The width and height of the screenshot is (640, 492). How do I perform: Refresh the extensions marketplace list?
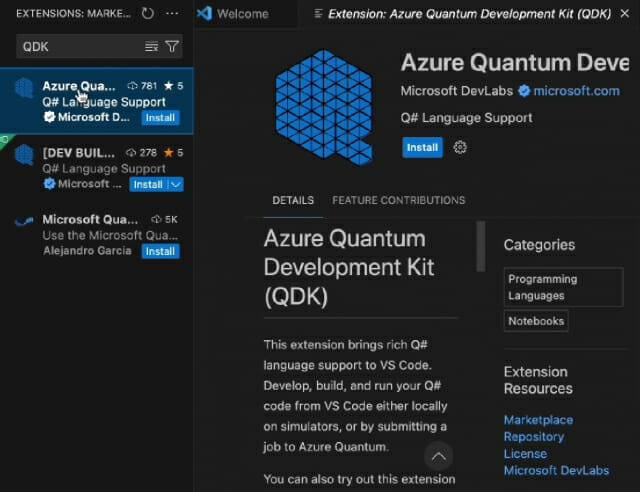pyautogui.click(x=148, y=14)
